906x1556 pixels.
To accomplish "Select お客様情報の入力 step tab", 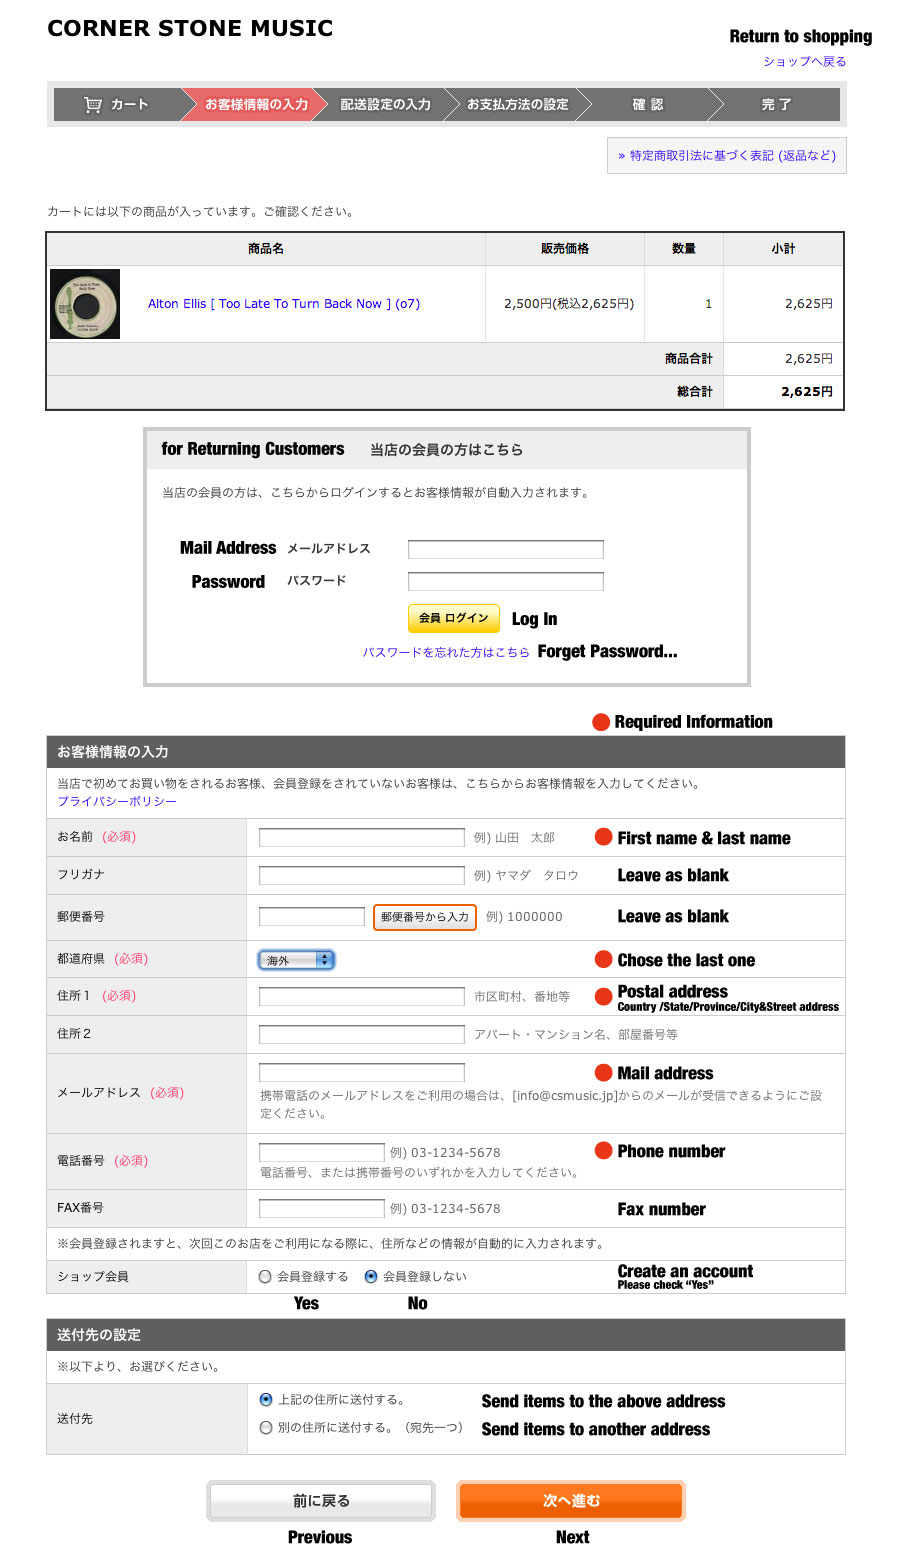I will (x=254, y=104).
